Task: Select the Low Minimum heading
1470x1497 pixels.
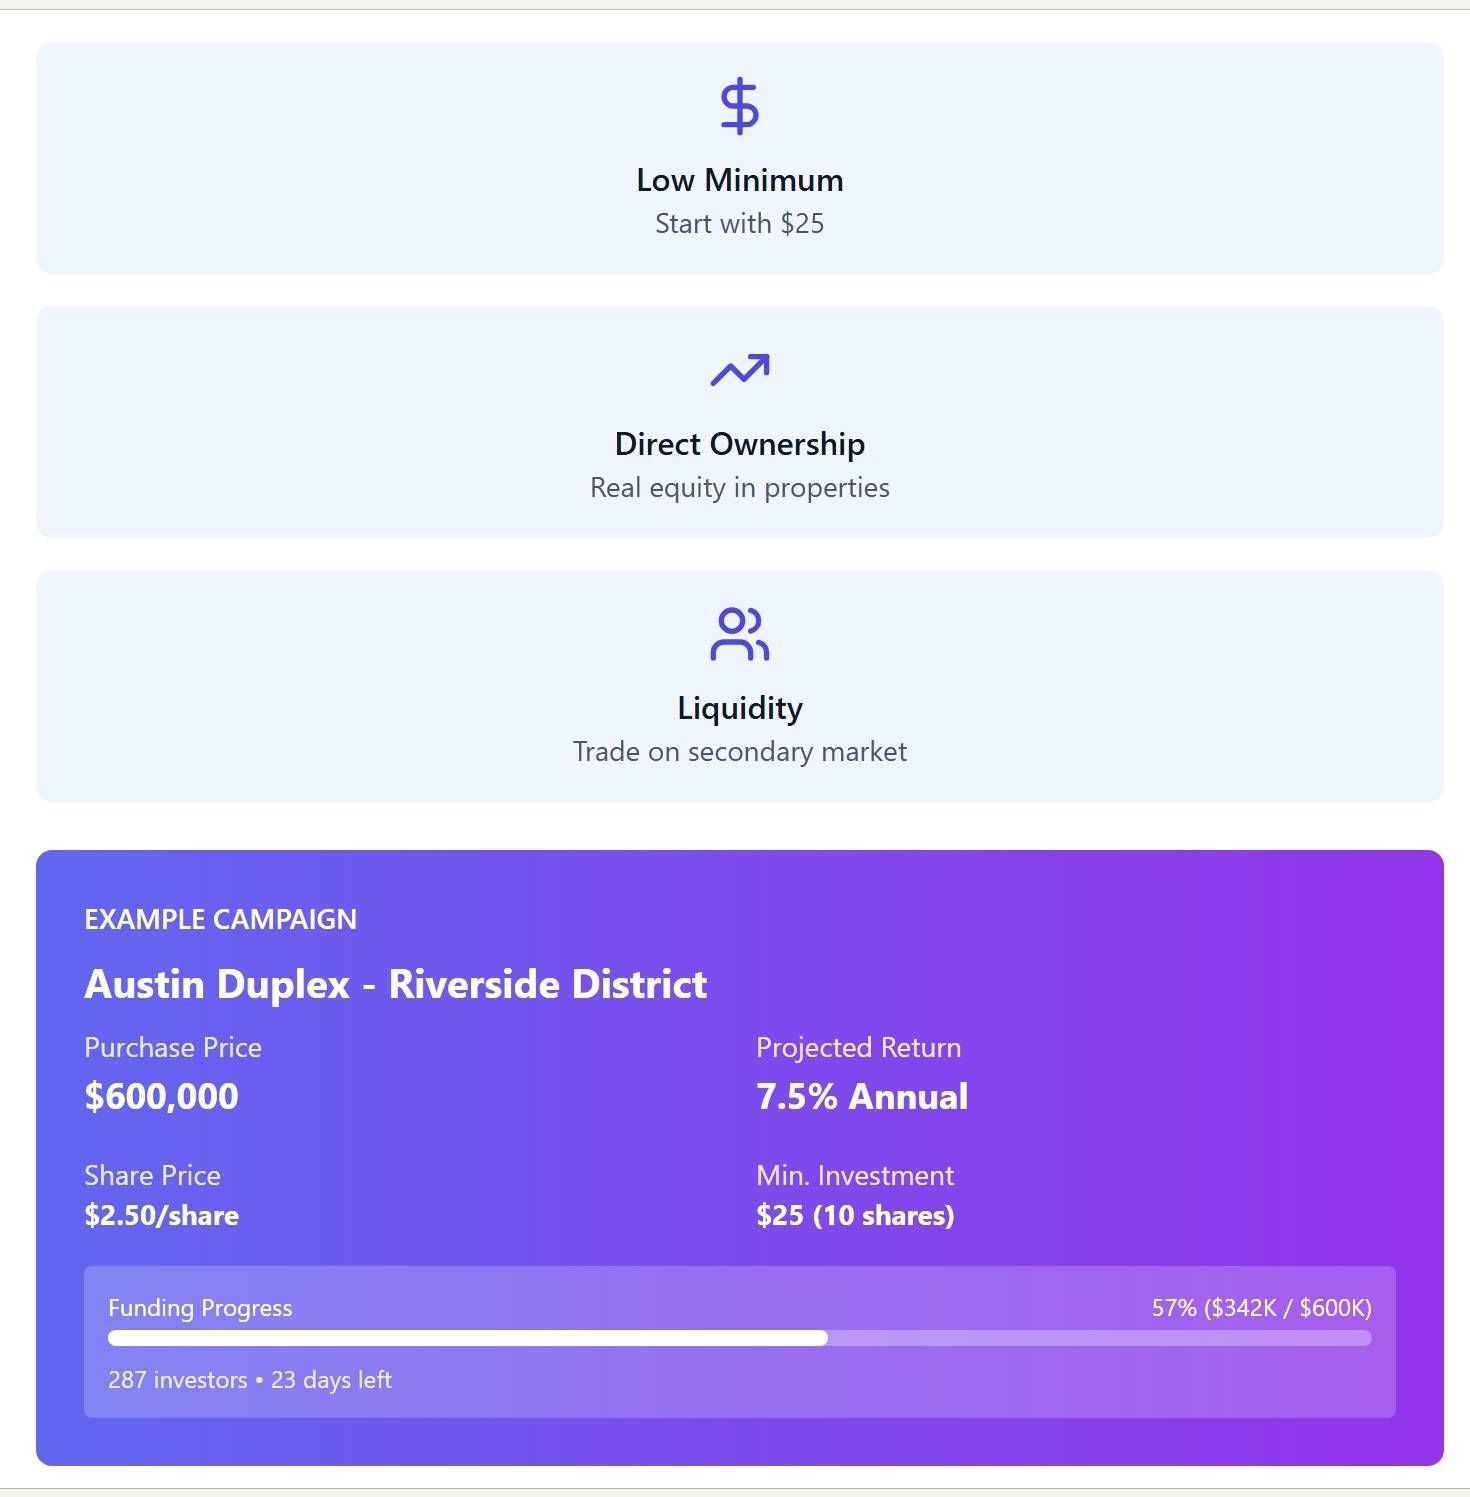Action: point(740,180)
